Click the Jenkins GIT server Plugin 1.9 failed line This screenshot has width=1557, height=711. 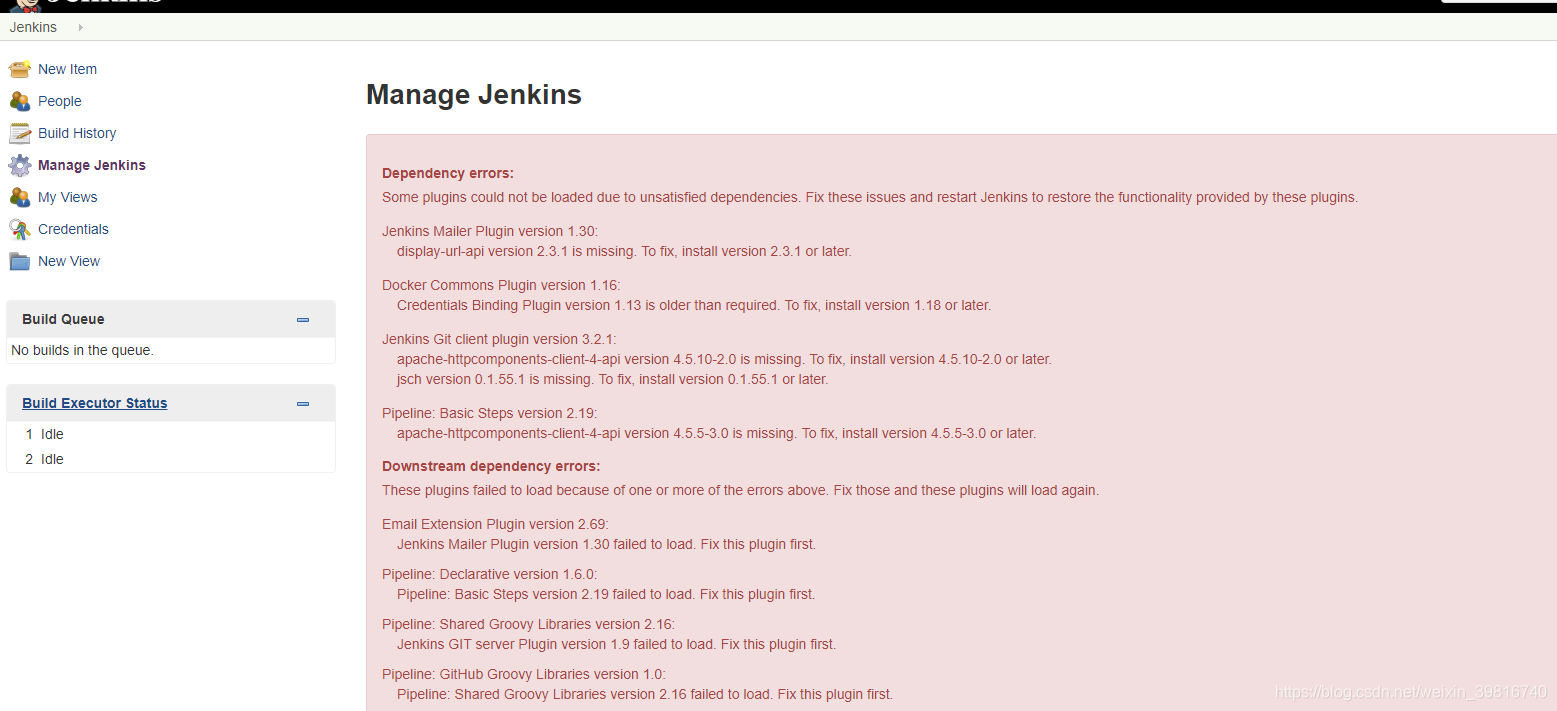[x=616, y=644]
